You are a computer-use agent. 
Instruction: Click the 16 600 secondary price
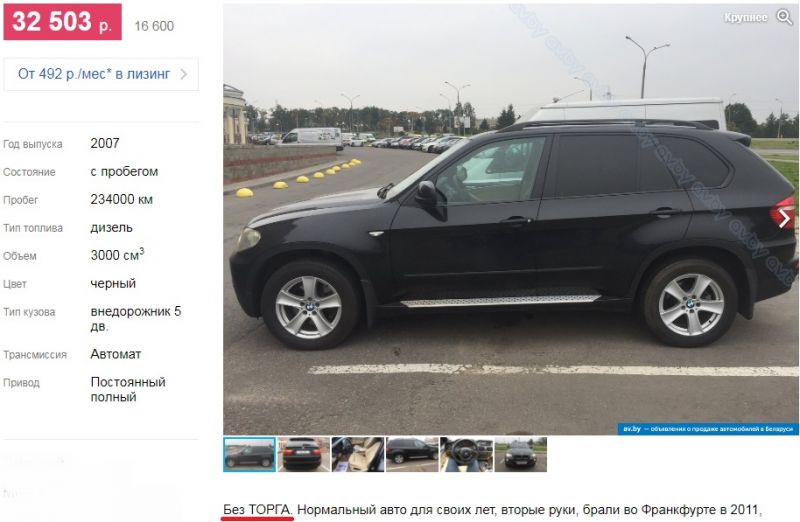pos(154,26)
